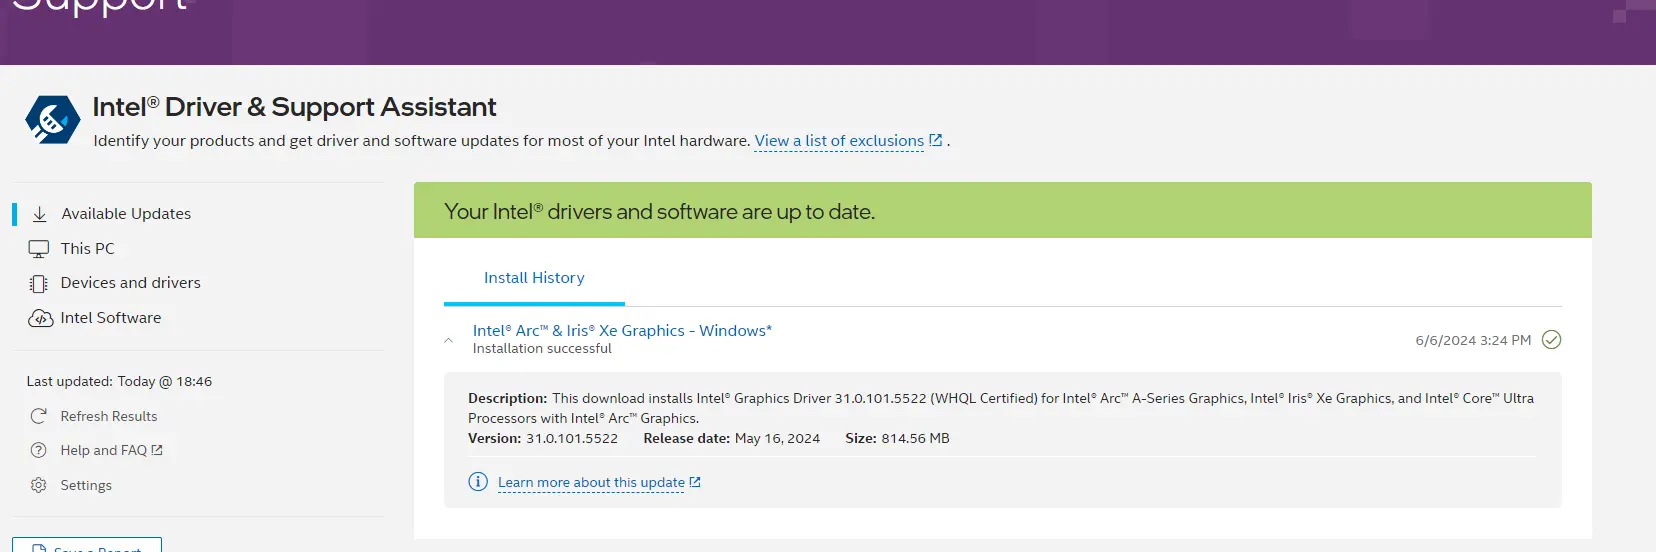This screenshot has height=552, width=1656.
Task: Click the installation successful checkmark icon
Action: click(1551, 340)
